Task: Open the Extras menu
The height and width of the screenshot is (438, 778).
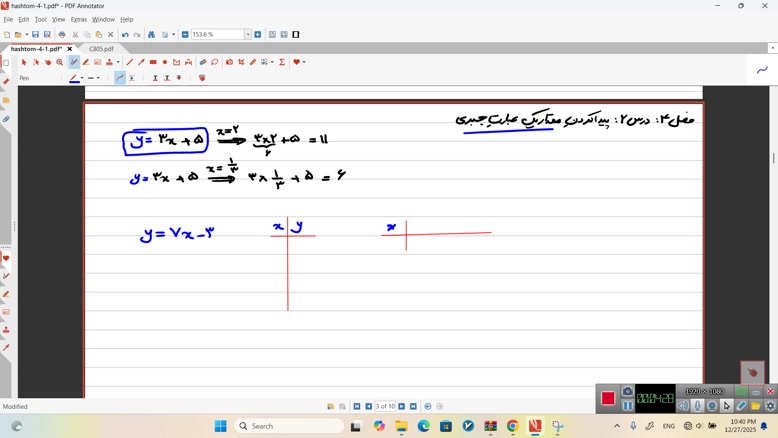Action: (x=78, y=19)
